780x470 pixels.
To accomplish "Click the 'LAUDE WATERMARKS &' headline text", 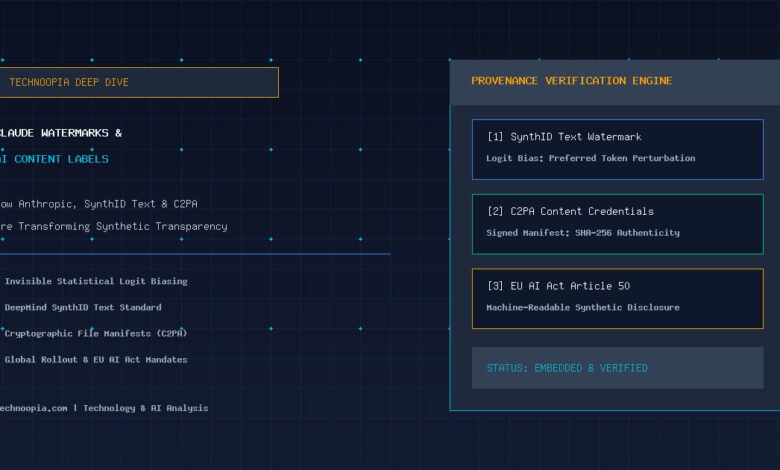I will click(61, 133).
